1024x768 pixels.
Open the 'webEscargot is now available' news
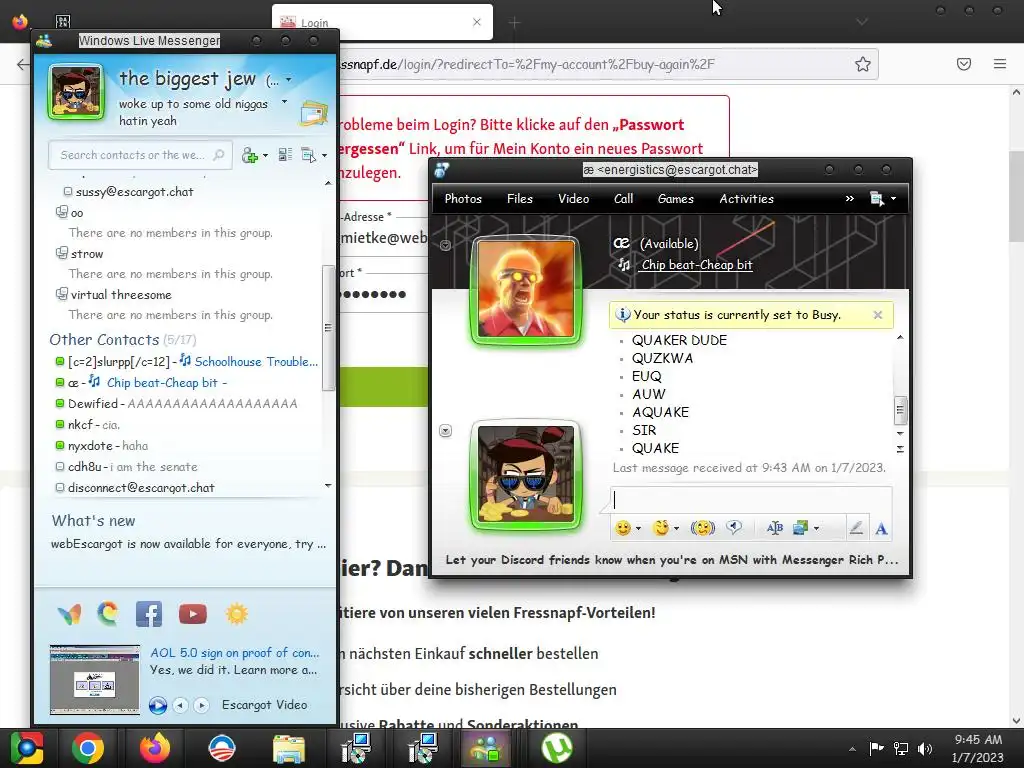pos(188,544)
